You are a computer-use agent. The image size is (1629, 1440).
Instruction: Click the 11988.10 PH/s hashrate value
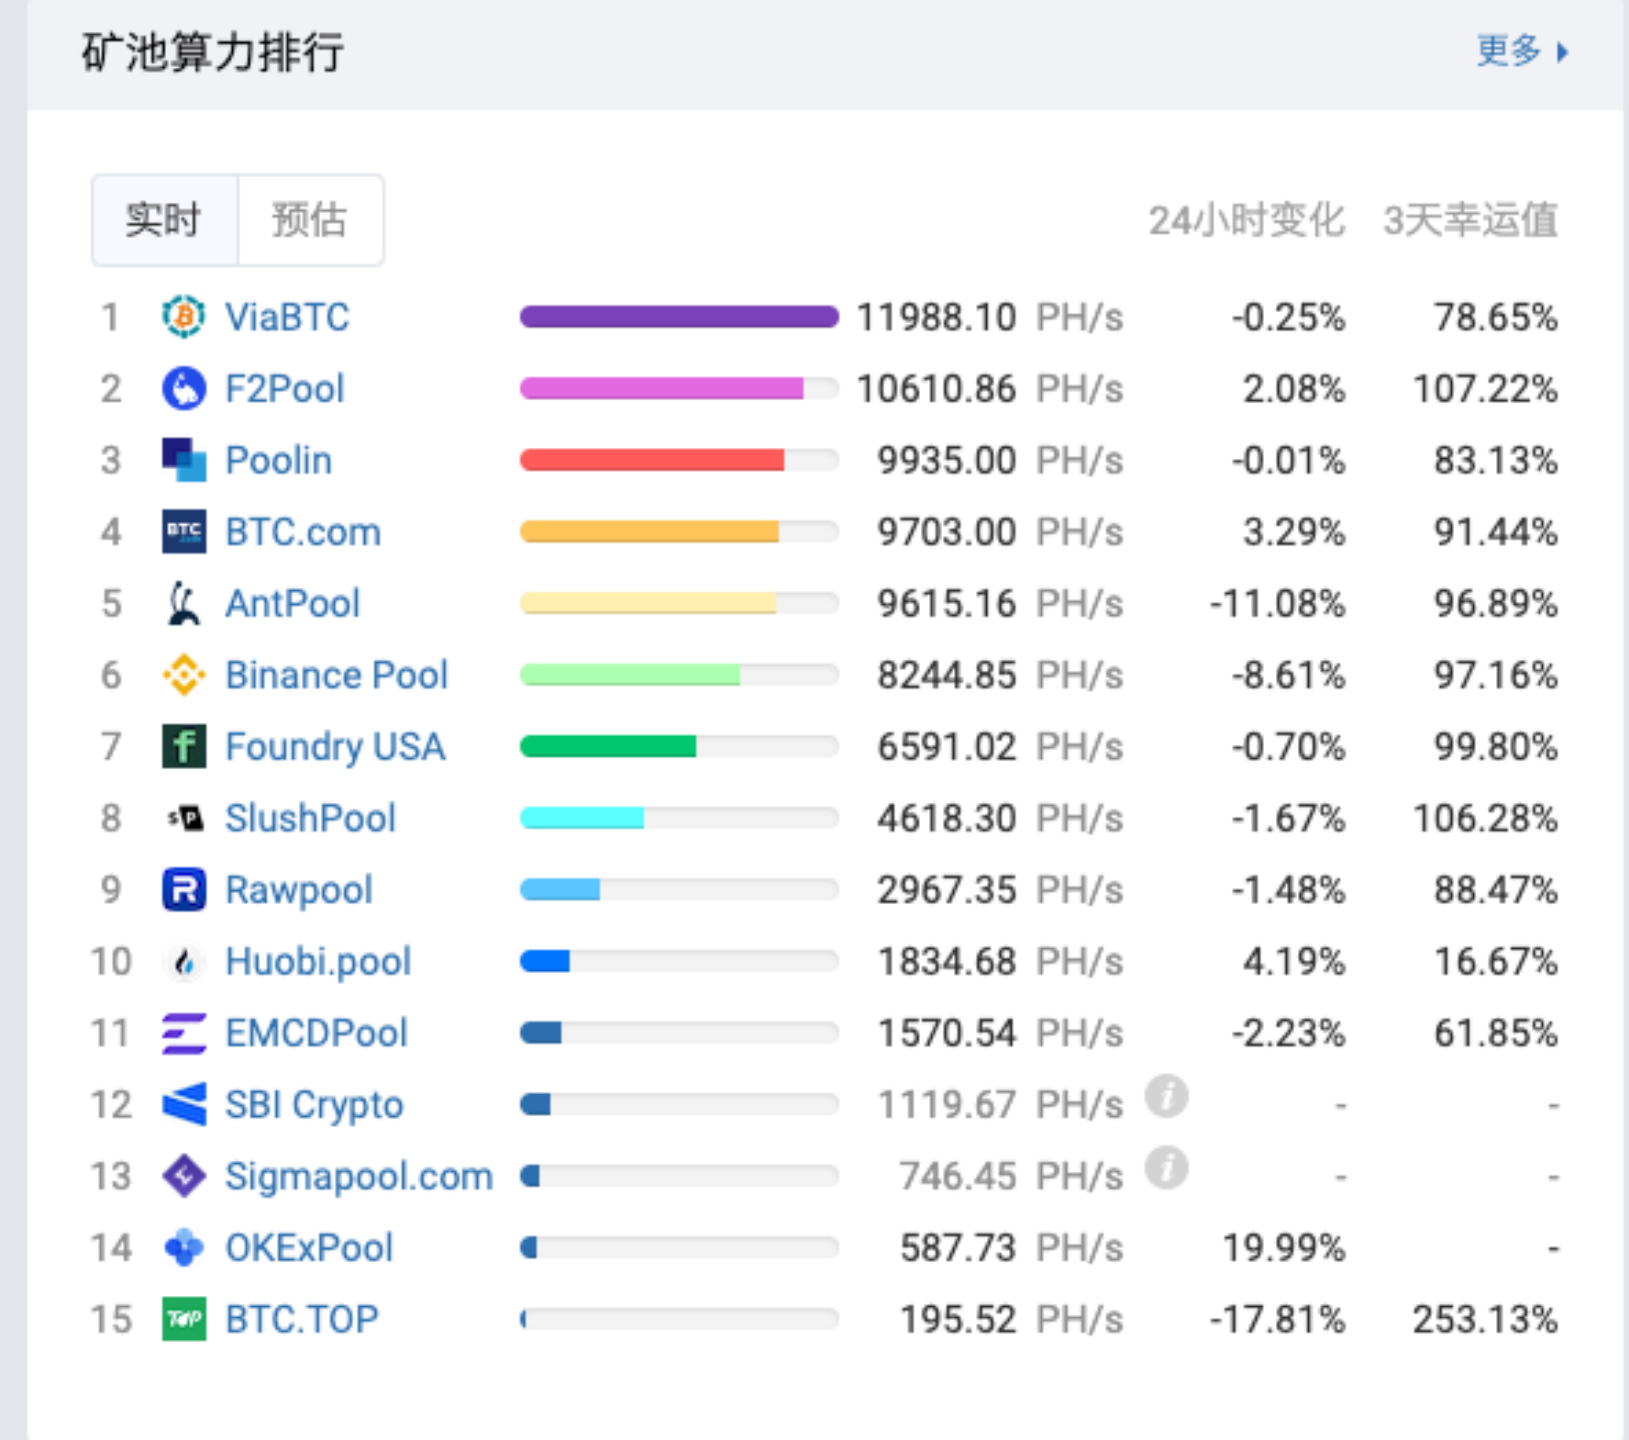990,317
